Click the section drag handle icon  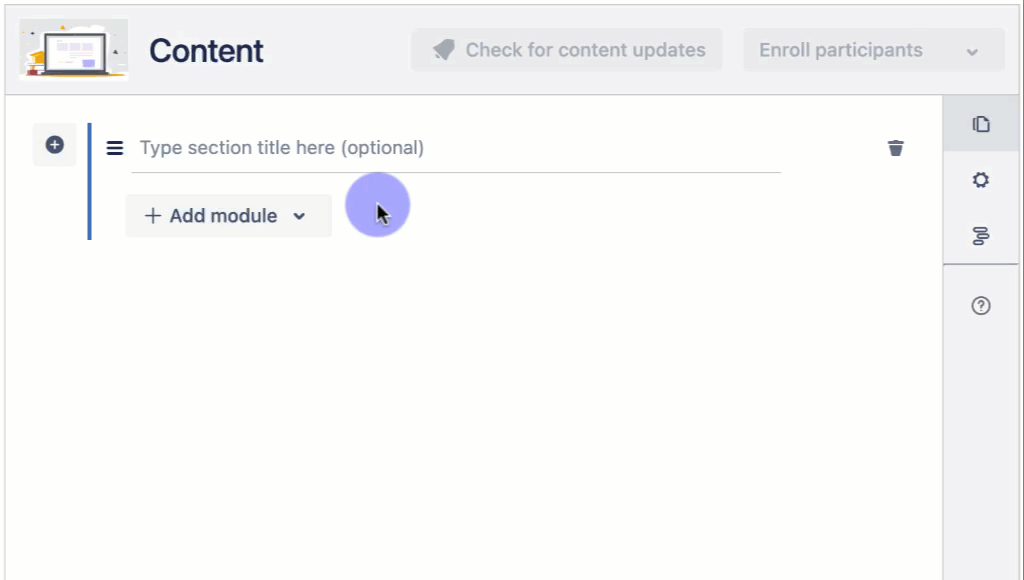click(x=114, y=147)
